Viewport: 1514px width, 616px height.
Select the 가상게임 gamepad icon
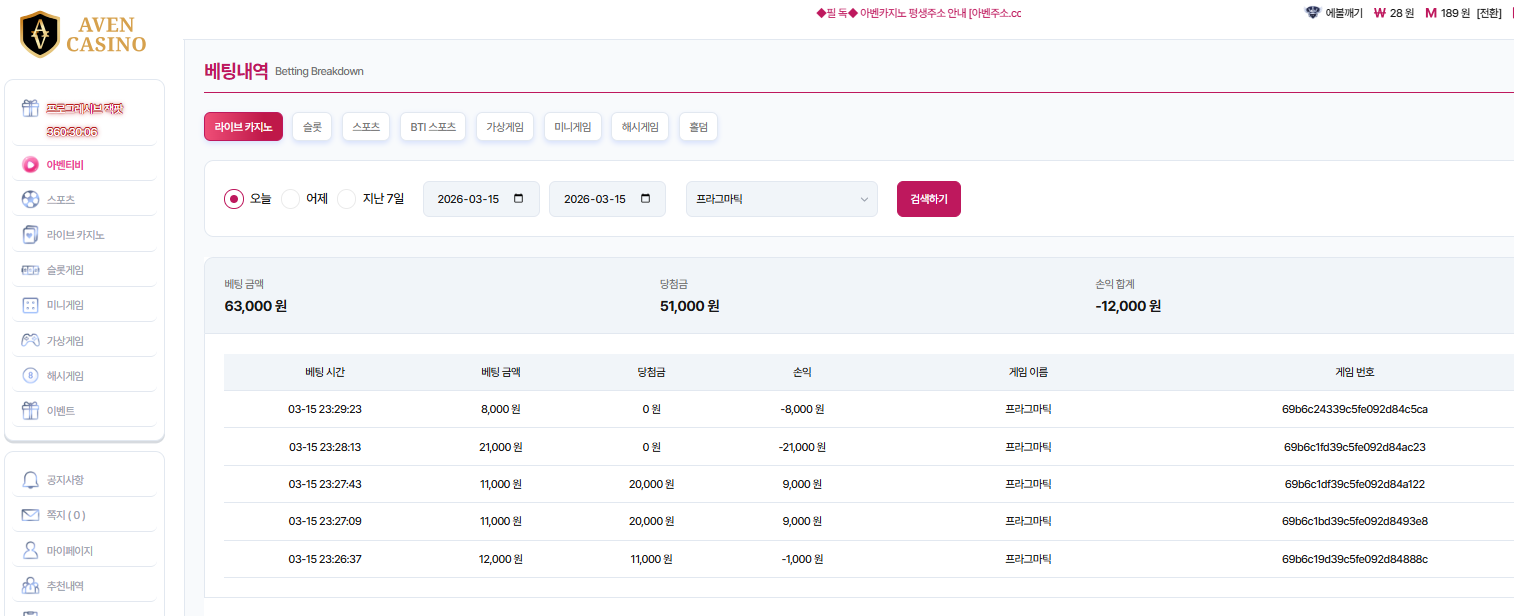[30, 340]
